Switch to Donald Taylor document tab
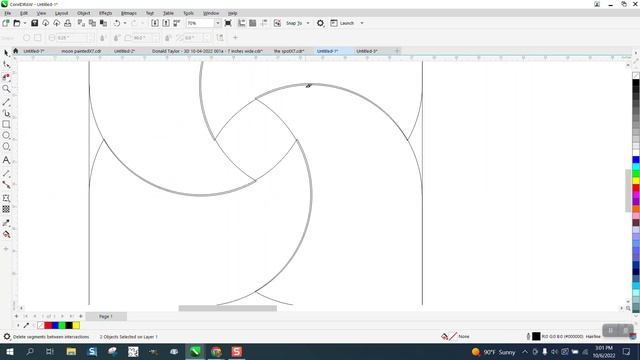The width and height of the screenshot is (640, 360). point(207,51)
